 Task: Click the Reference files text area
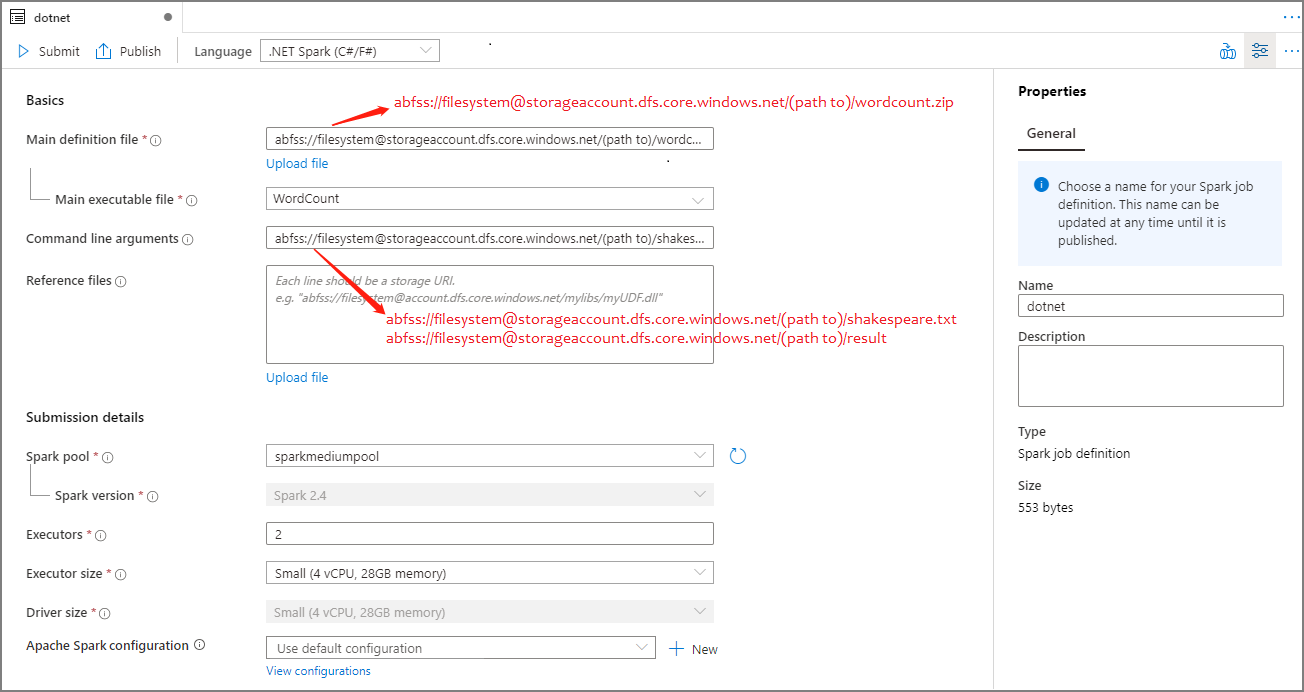490,314
